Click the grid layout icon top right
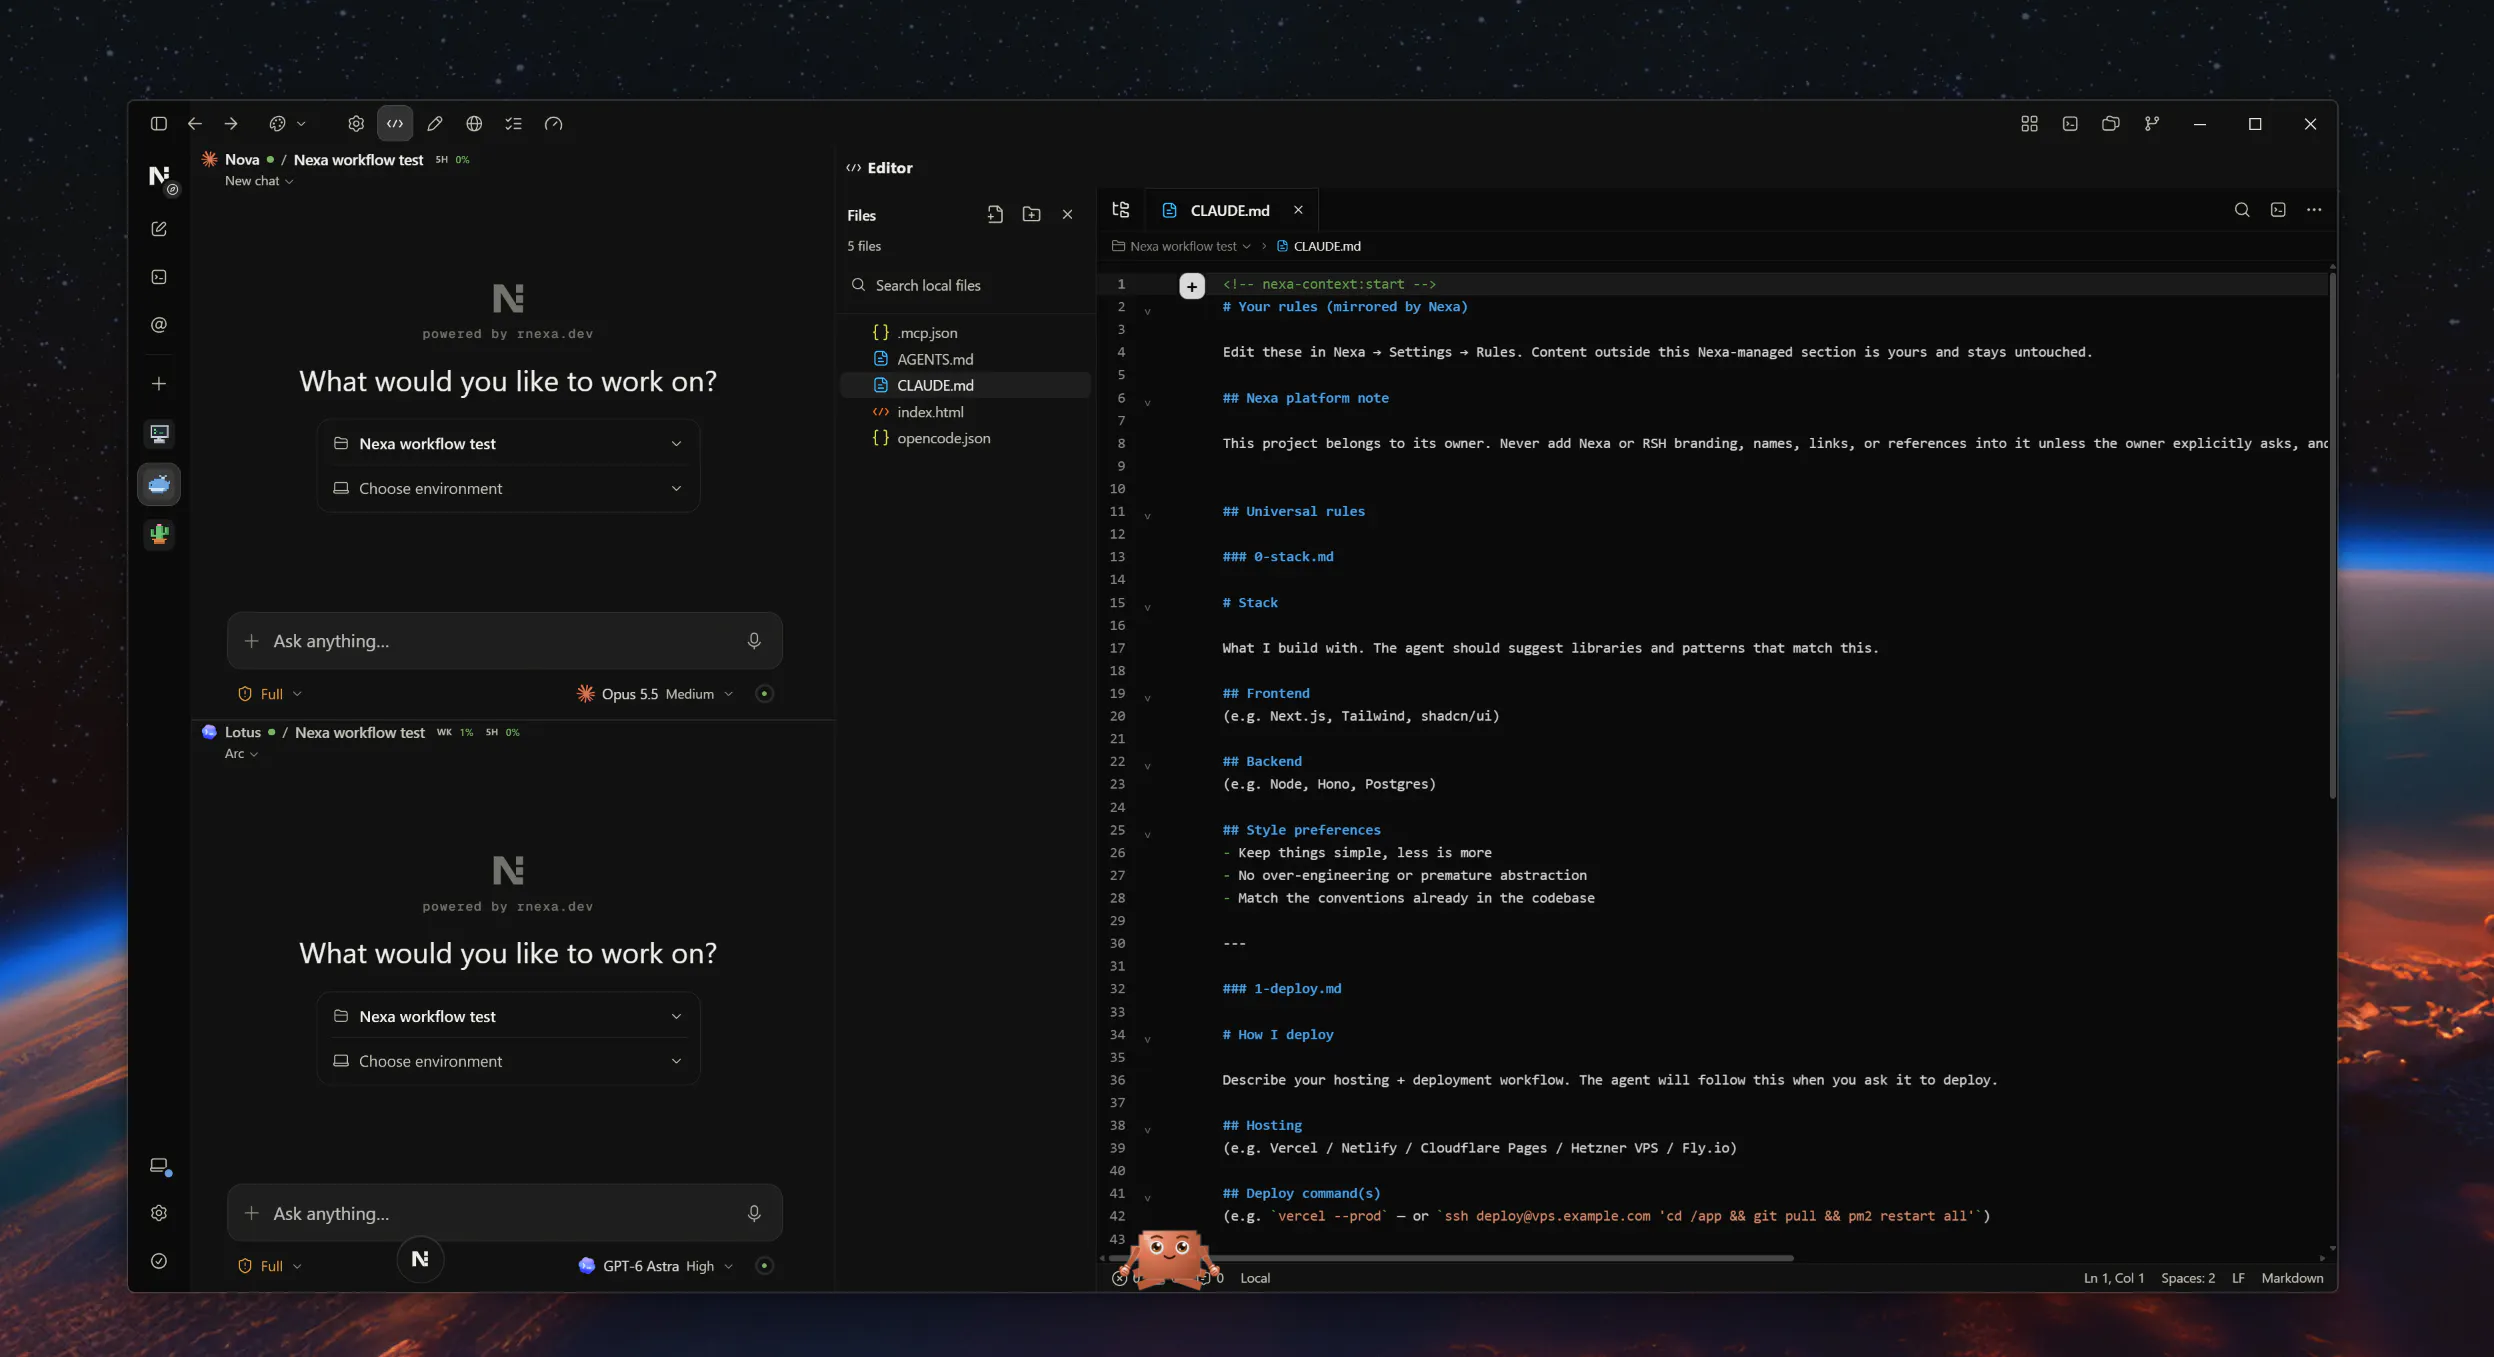This screenshot has width=2494, height=1357. 2029,124
